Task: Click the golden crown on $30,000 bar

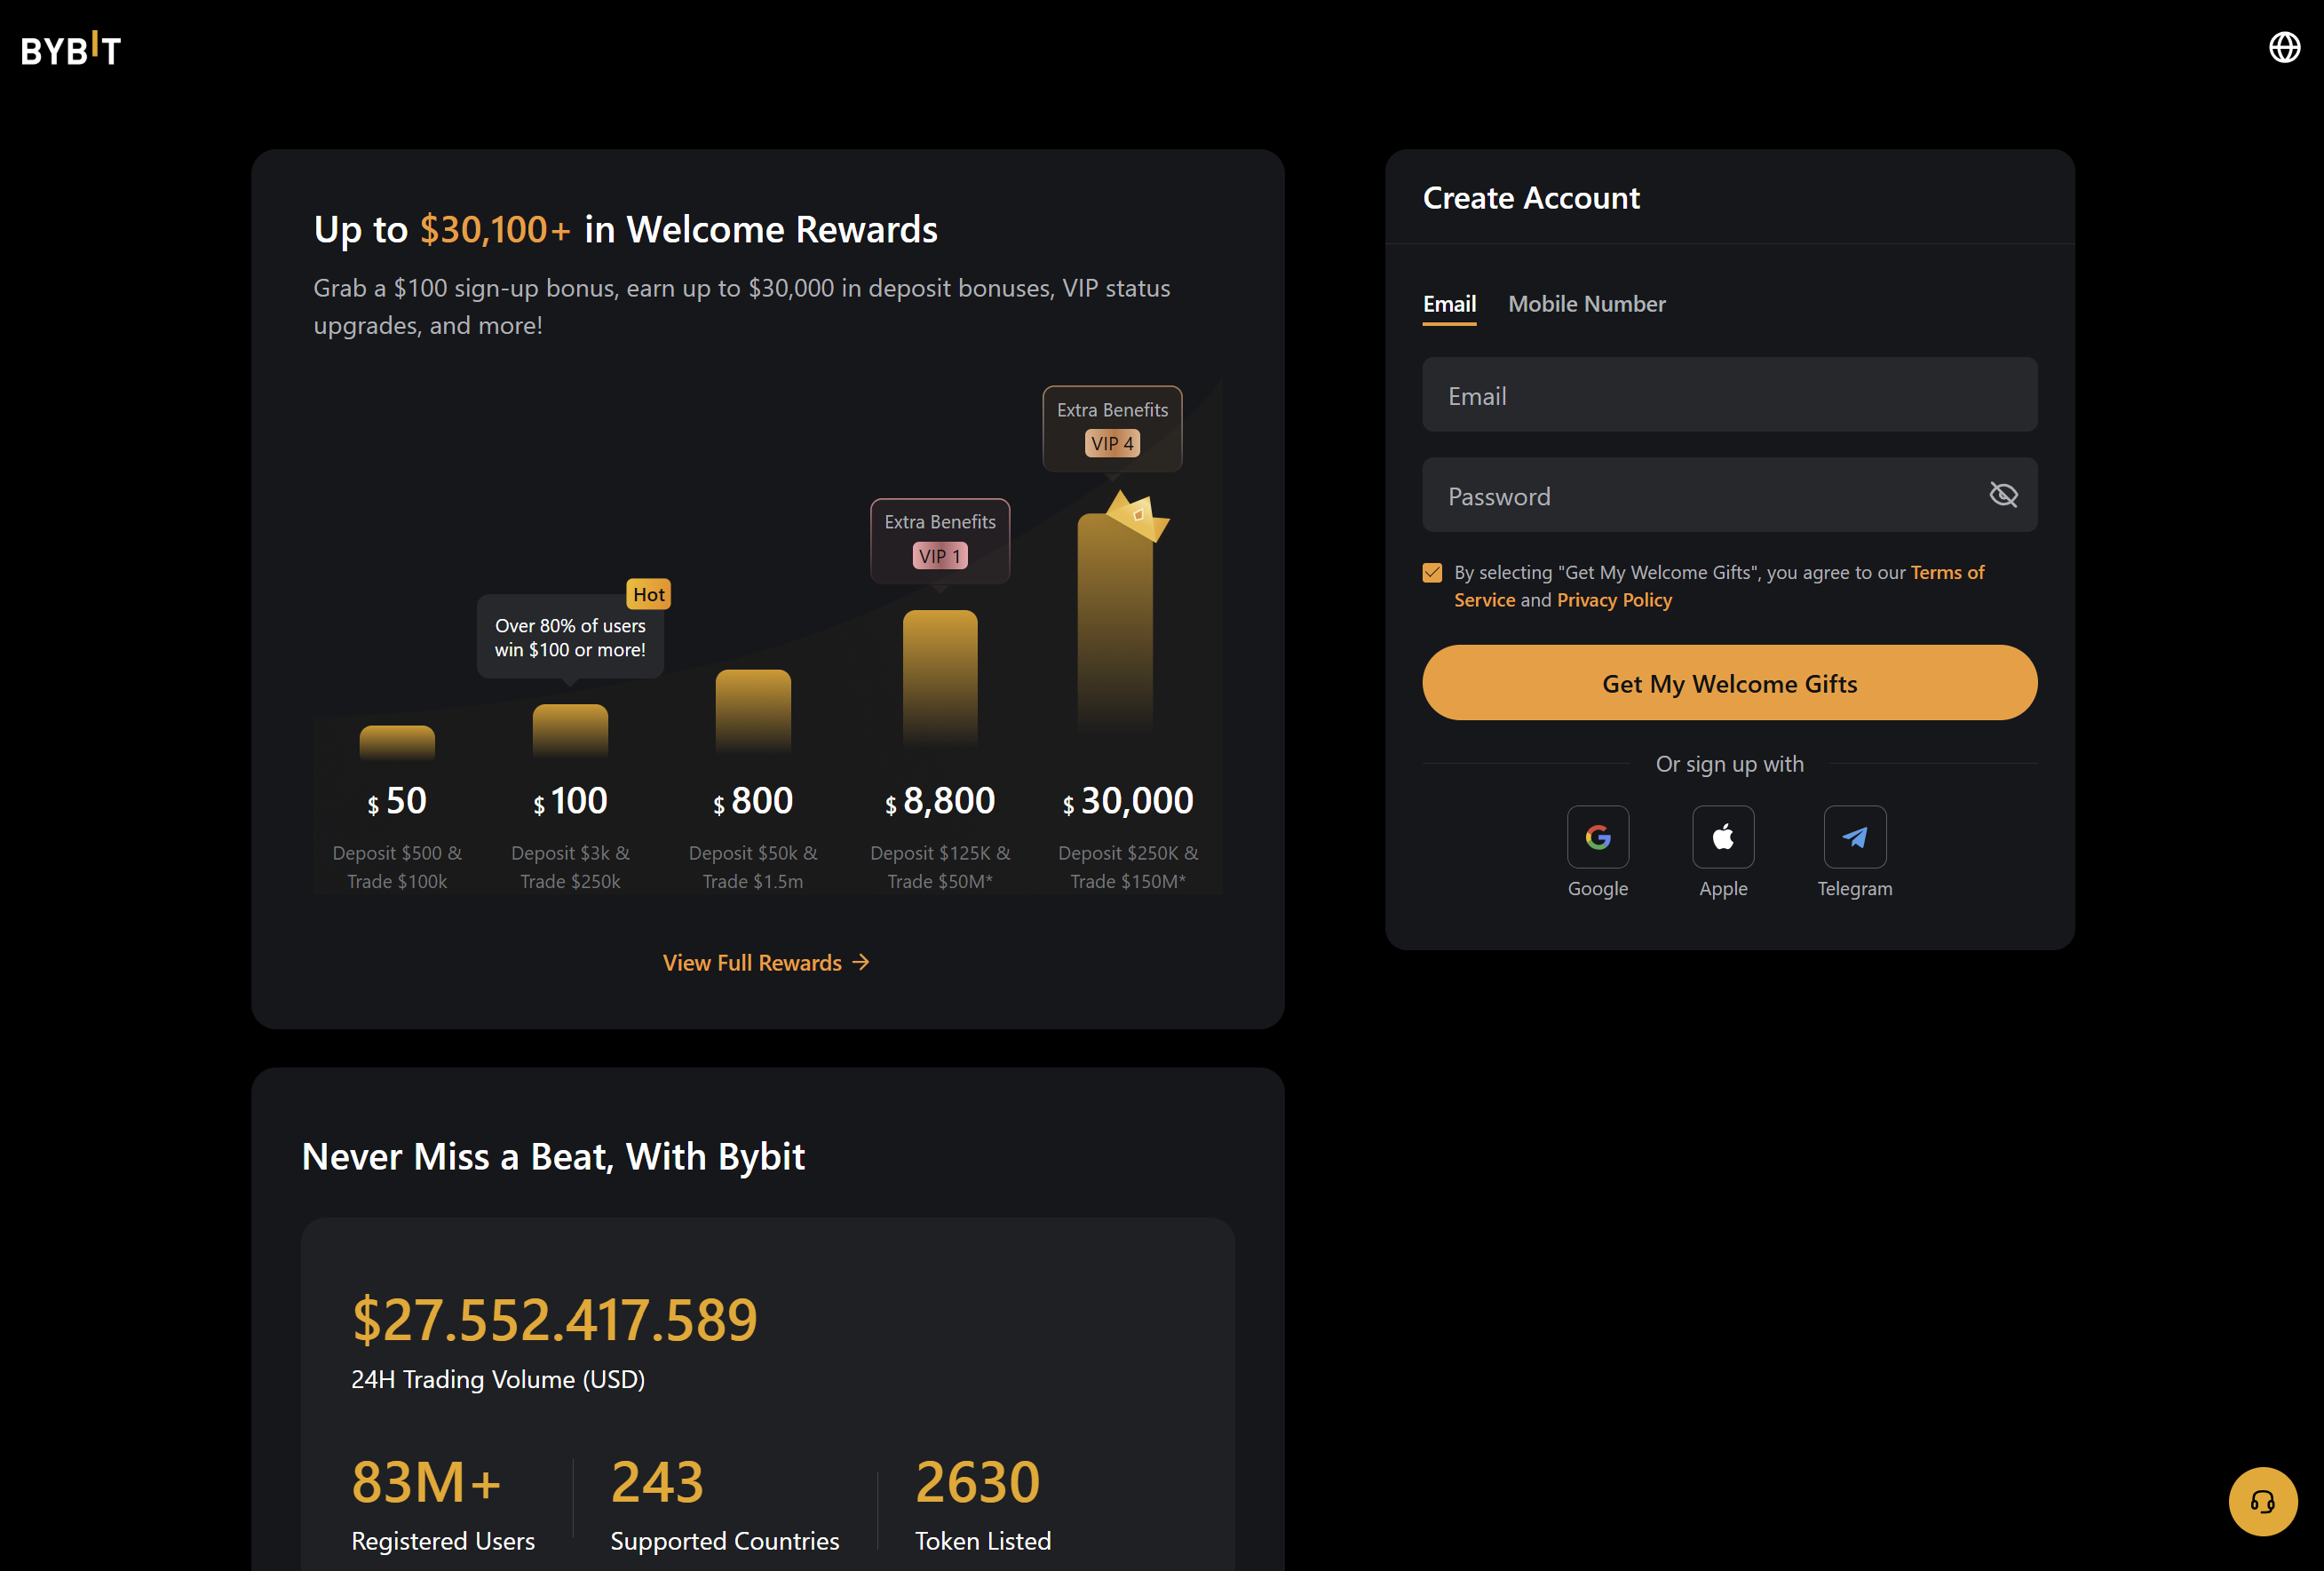Action: click(1139, 515)
